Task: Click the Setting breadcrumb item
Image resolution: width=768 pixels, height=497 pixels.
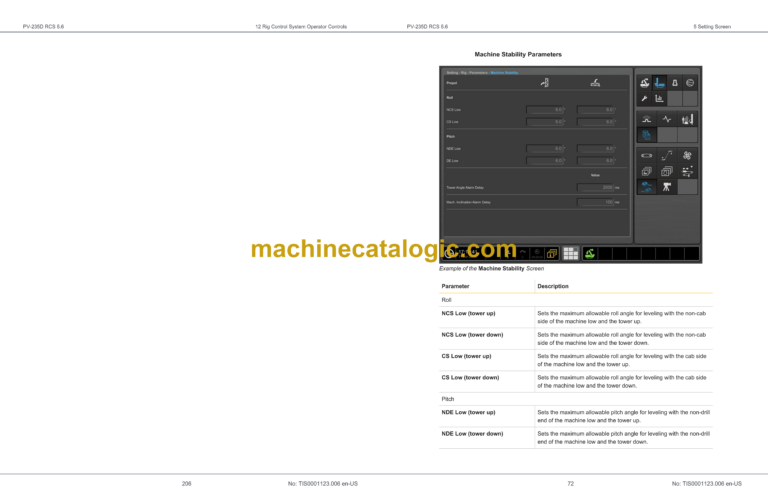Action: [452, 72]
